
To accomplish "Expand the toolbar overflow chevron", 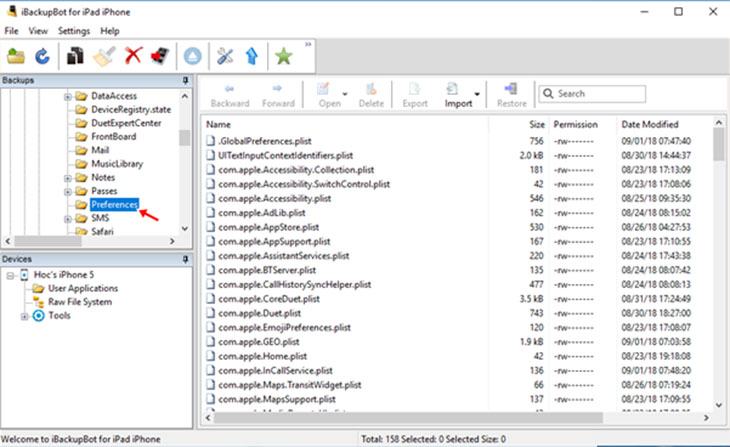I will tap(308, 44).
